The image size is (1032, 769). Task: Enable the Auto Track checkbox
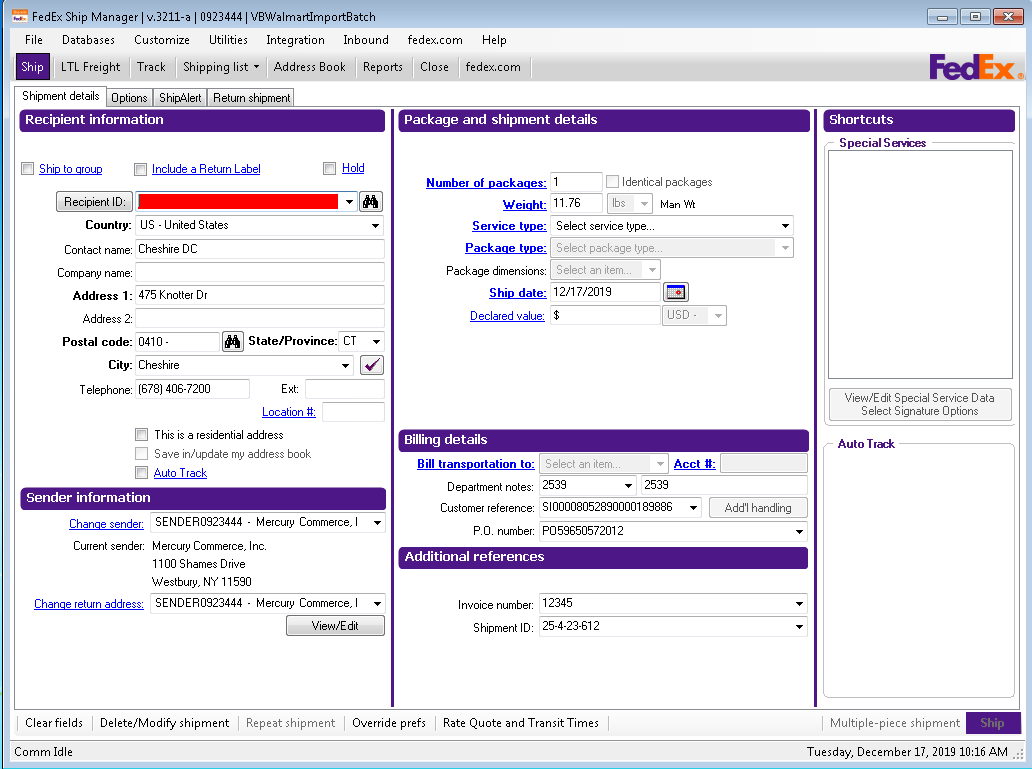click(x=141, y=472)
